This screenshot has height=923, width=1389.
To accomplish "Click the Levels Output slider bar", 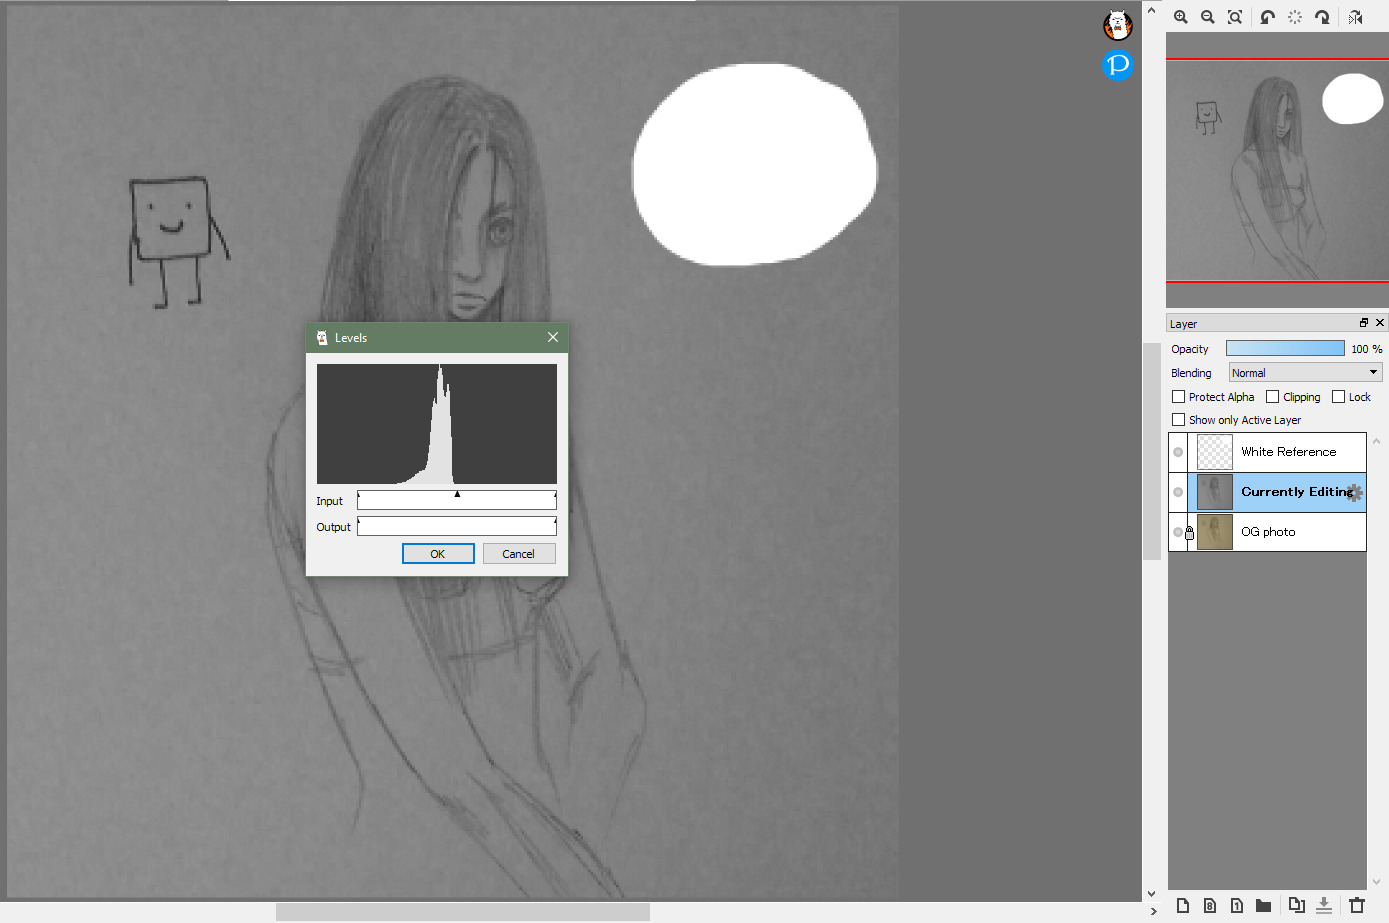I will [457, 526].
